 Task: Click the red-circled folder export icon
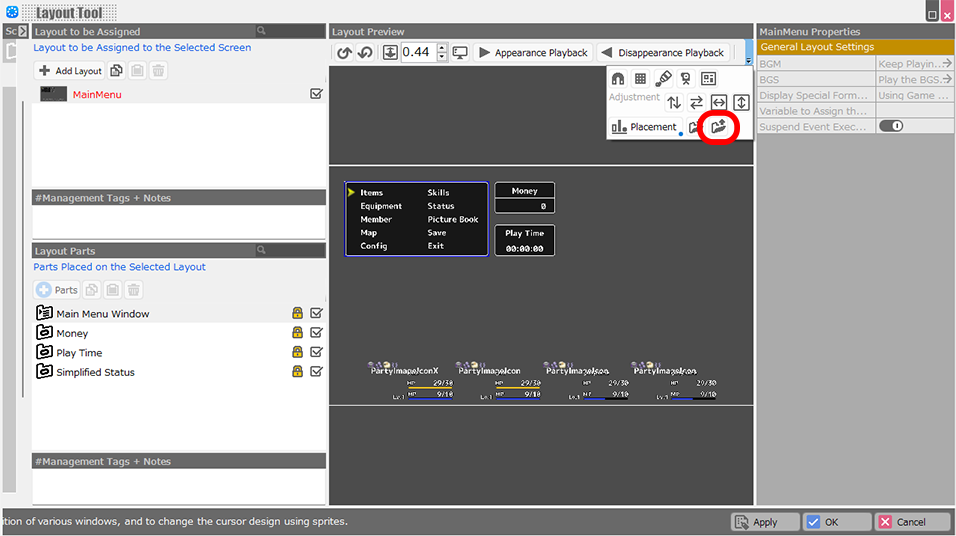(717, 127)
